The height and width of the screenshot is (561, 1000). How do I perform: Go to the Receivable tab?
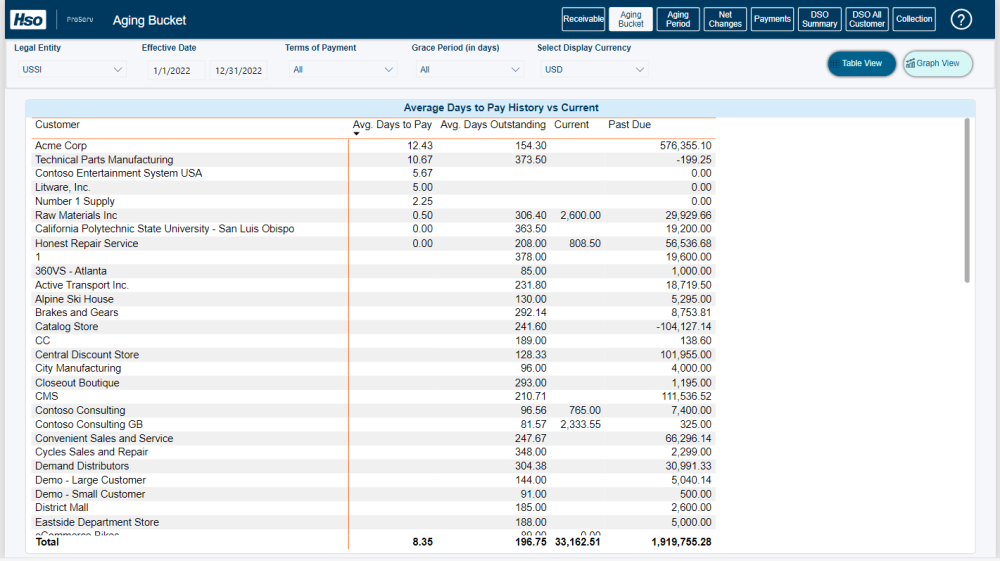(x=583, y=19)
